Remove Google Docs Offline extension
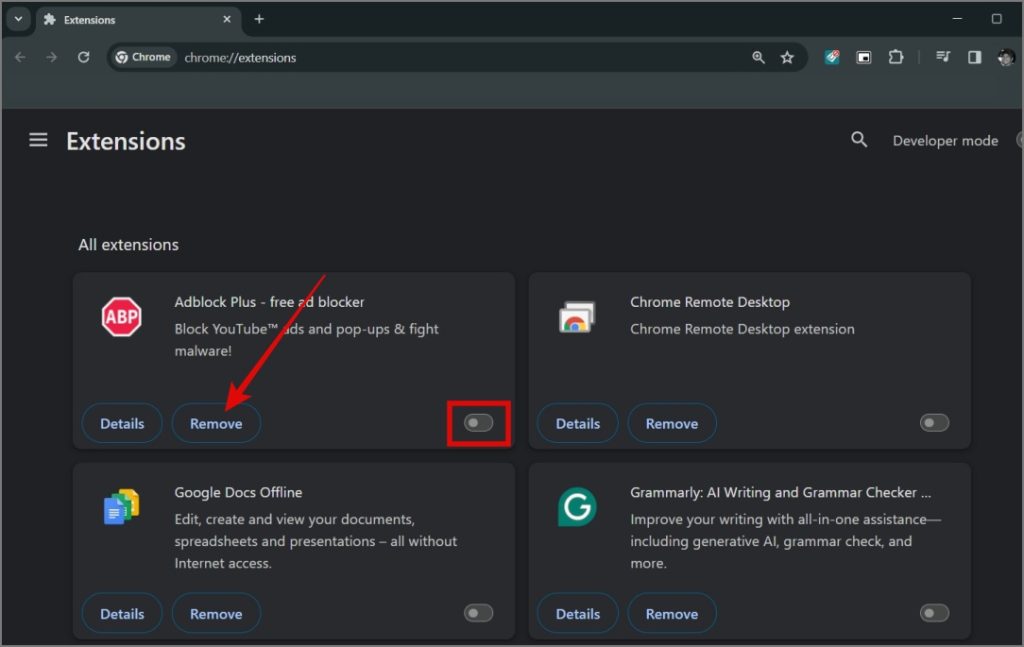This screenshot has height=647, width=1024. coord(216,614)
